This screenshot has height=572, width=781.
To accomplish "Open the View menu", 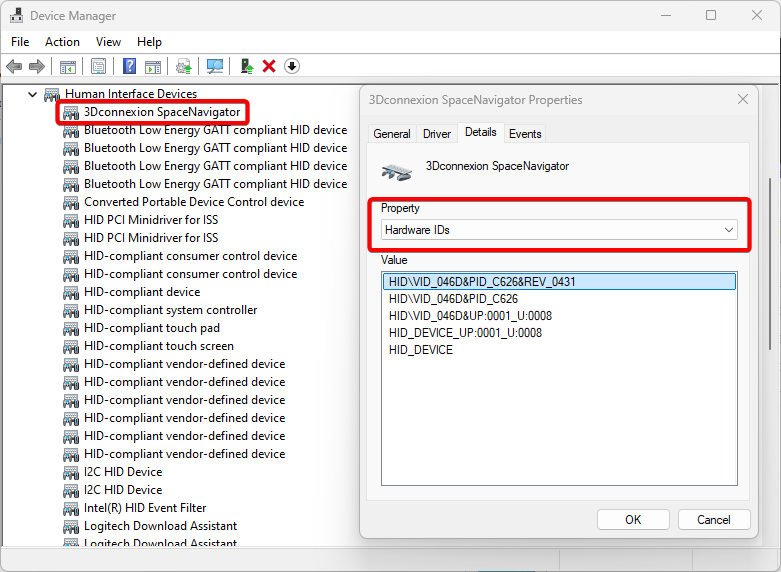I will pyautogui.click(x=108, y=42).
